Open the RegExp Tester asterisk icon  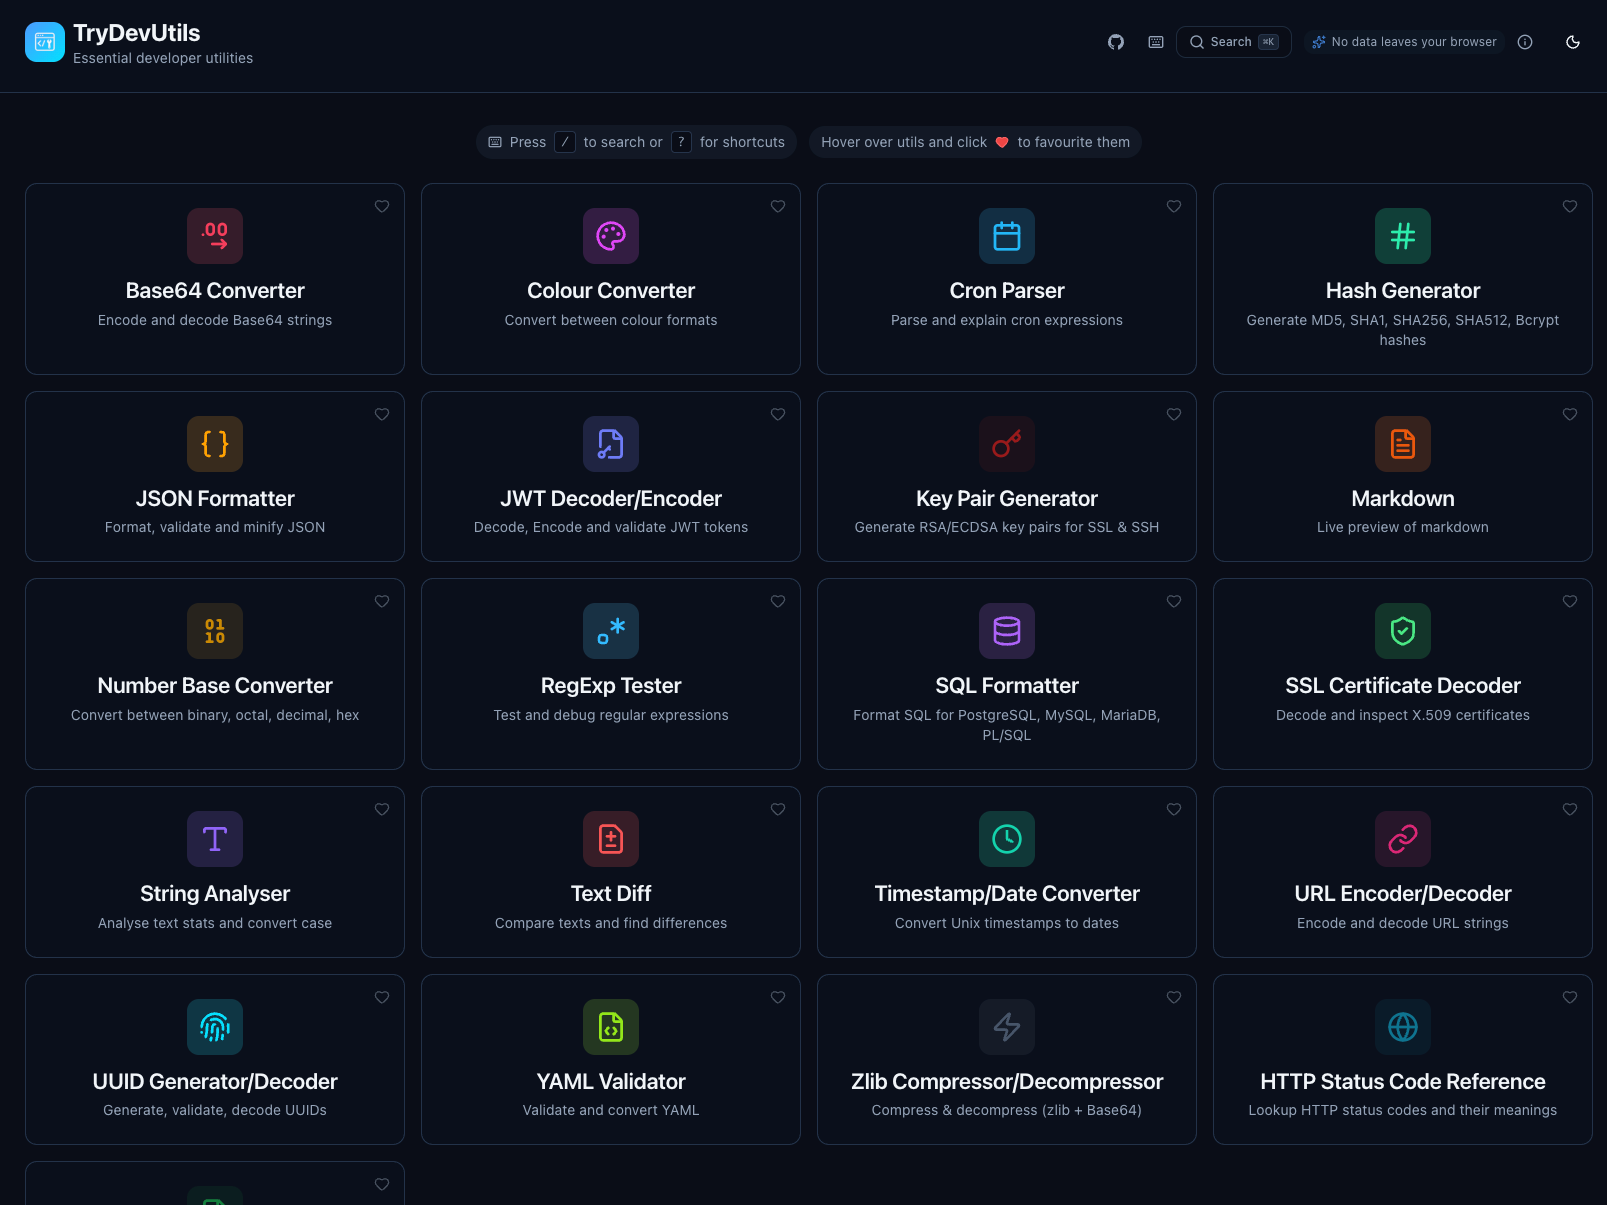tap(611, 631)
